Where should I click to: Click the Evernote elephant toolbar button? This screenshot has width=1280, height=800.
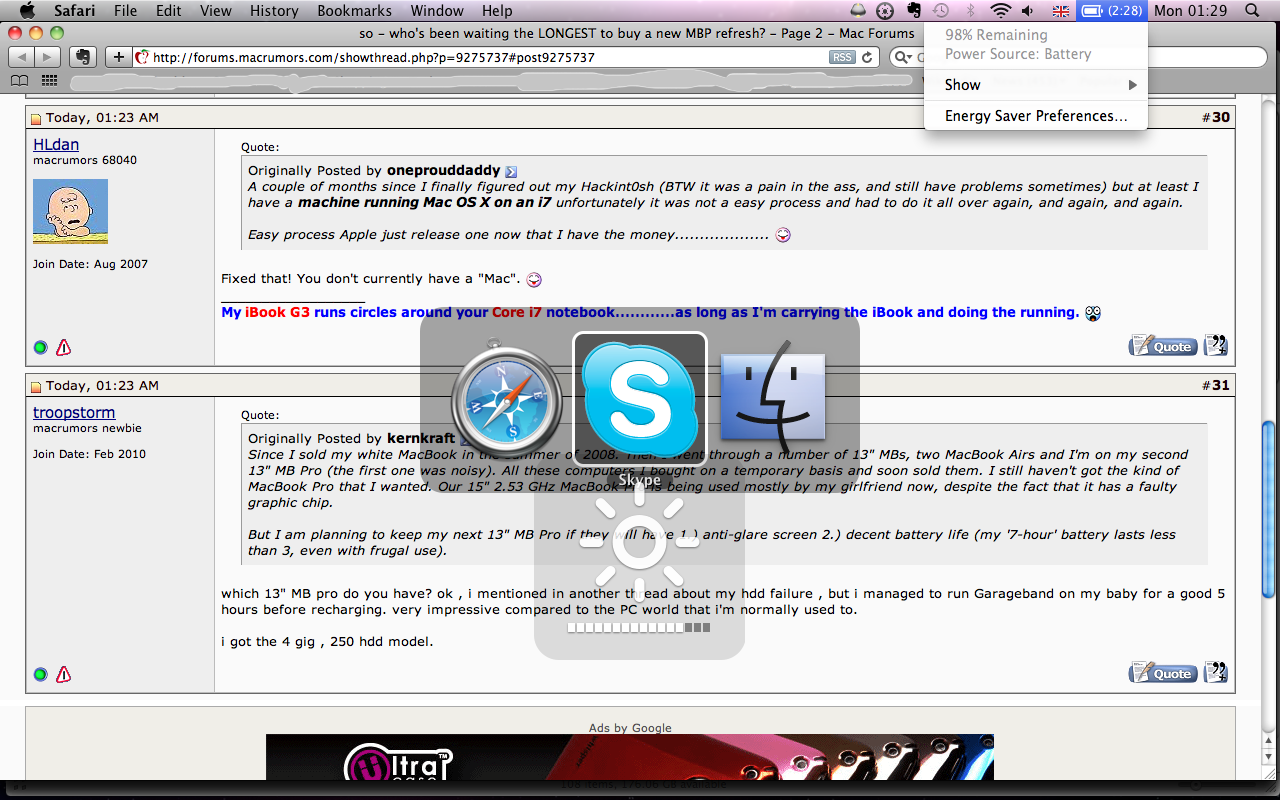tap(84, 57)
